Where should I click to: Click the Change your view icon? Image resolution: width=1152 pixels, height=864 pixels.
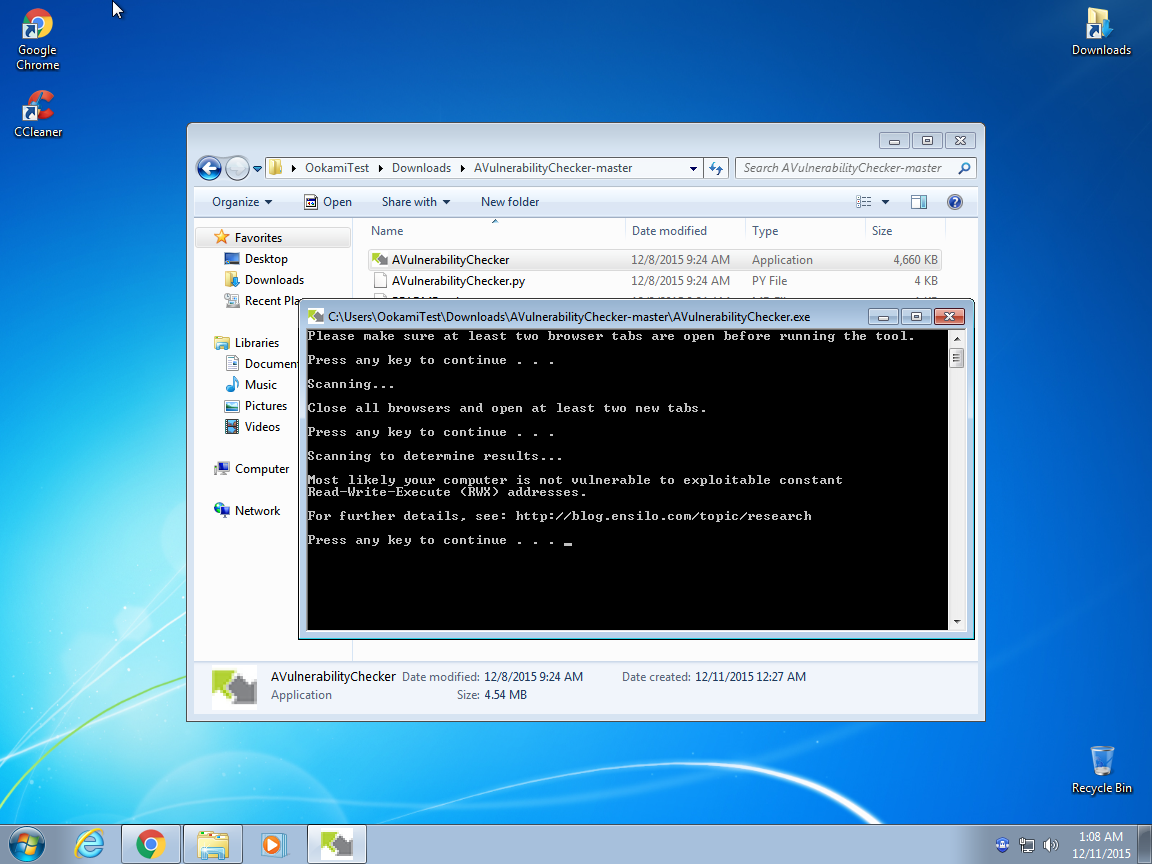(x=864, y=202)
